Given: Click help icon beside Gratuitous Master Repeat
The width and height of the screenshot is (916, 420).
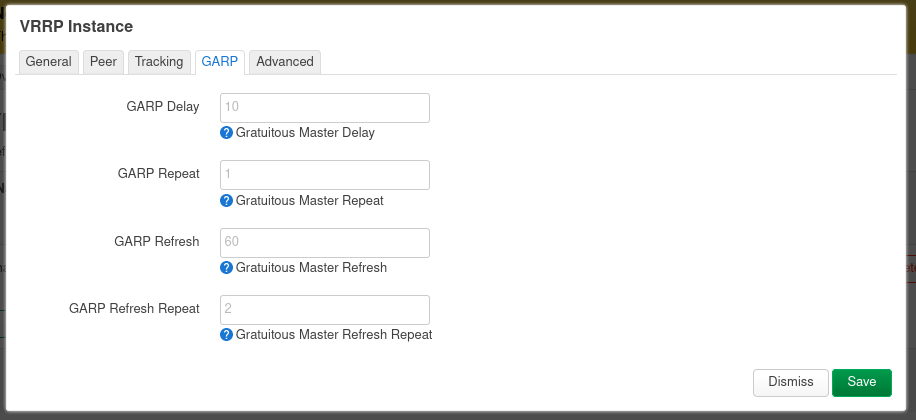Looking at the screenshot, I should [x=227, y=201].
